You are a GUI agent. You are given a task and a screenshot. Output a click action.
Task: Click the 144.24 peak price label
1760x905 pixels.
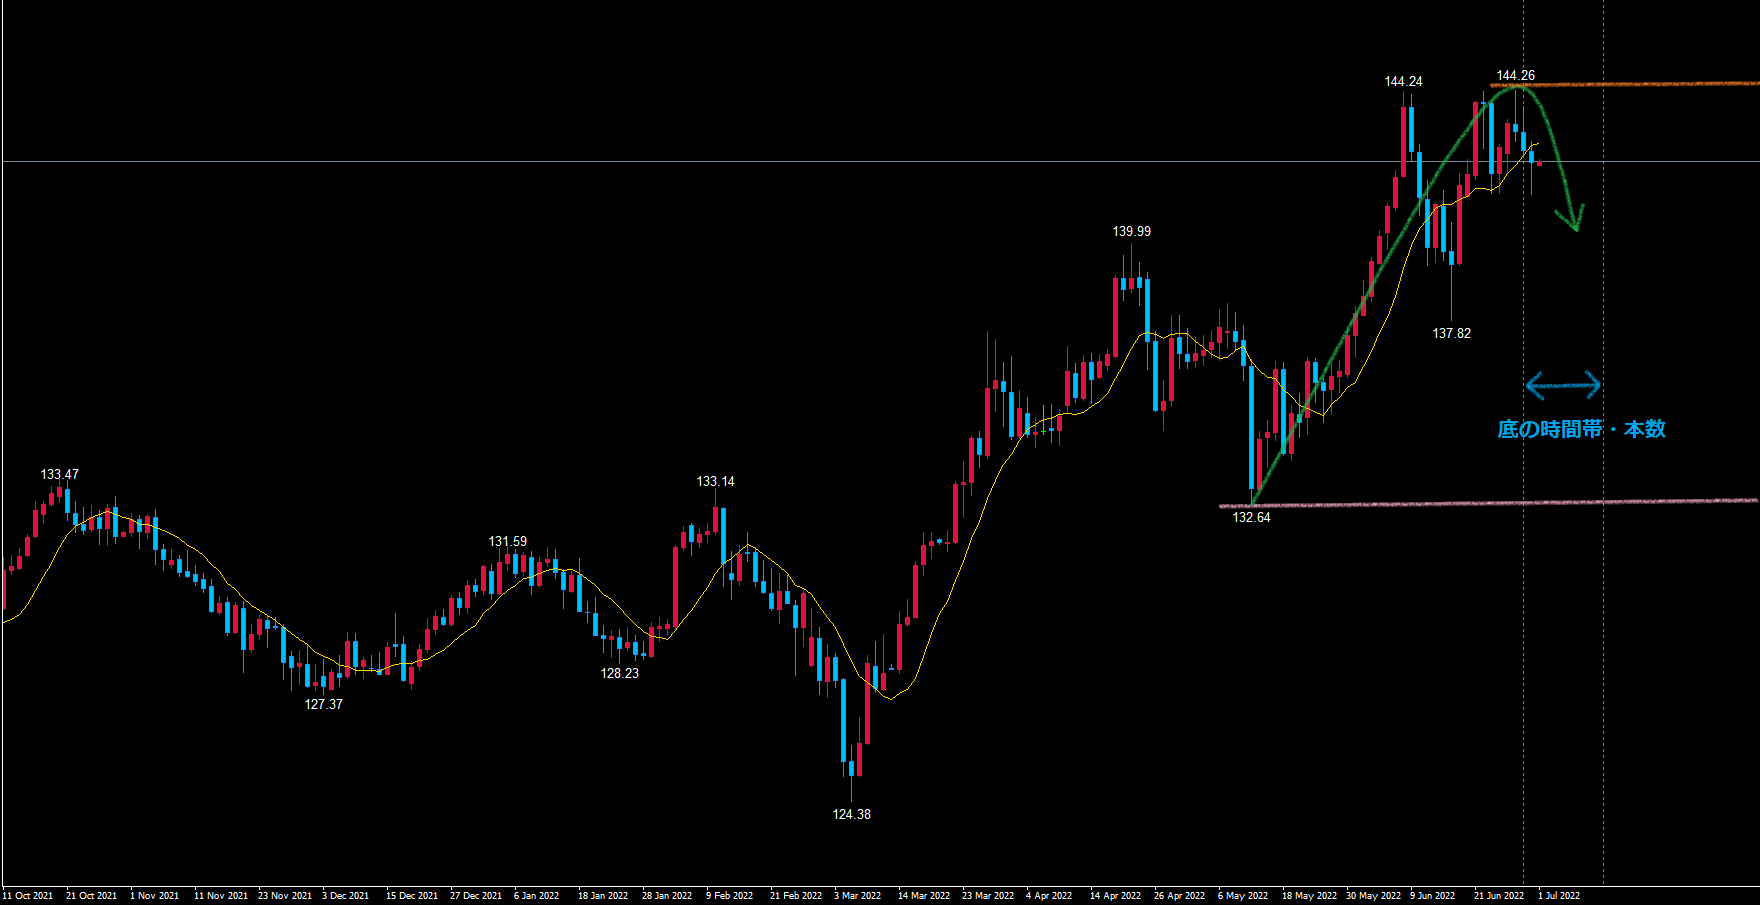pyautogui.click(x=1403, y=82)
